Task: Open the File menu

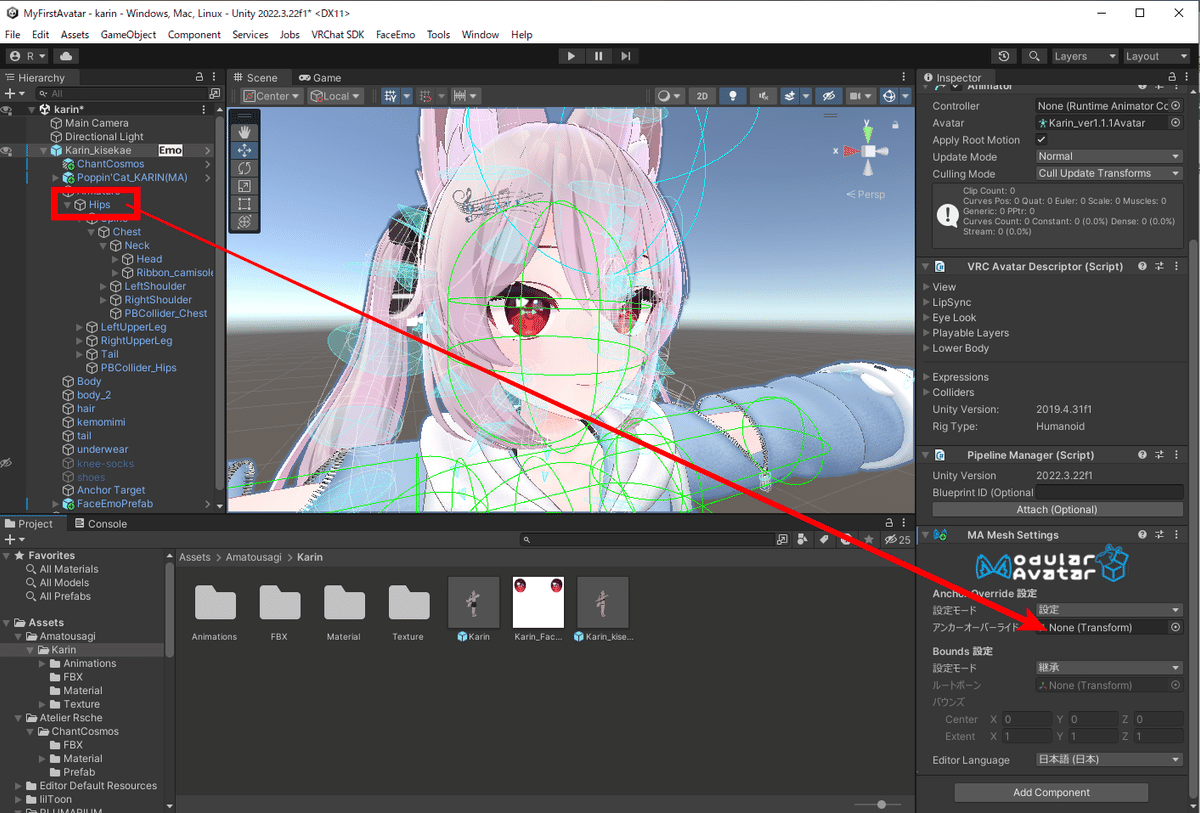Action: [12, 34]
